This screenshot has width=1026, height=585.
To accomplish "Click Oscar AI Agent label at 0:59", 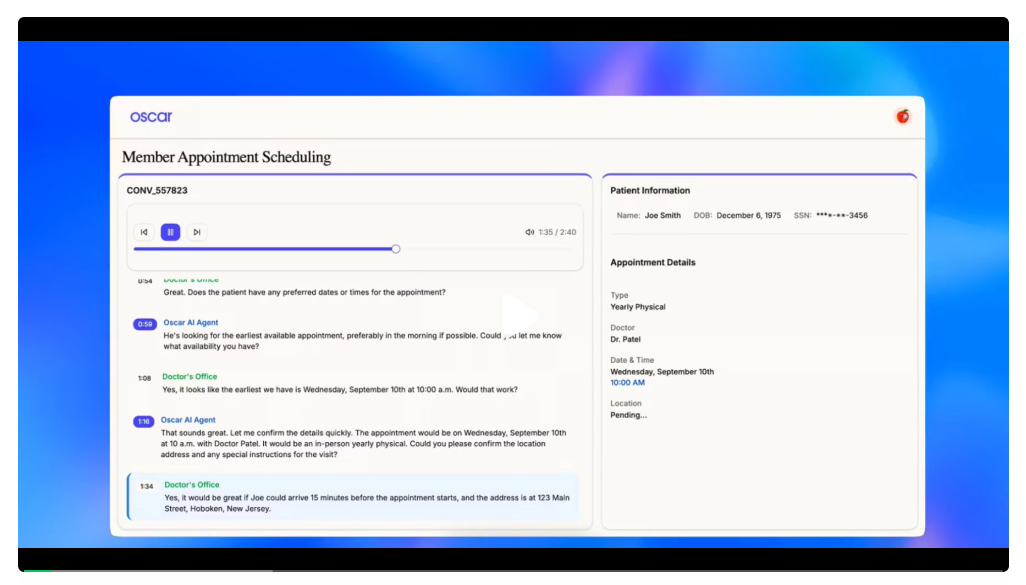I will pyautogui.click(x=191, y=323).
